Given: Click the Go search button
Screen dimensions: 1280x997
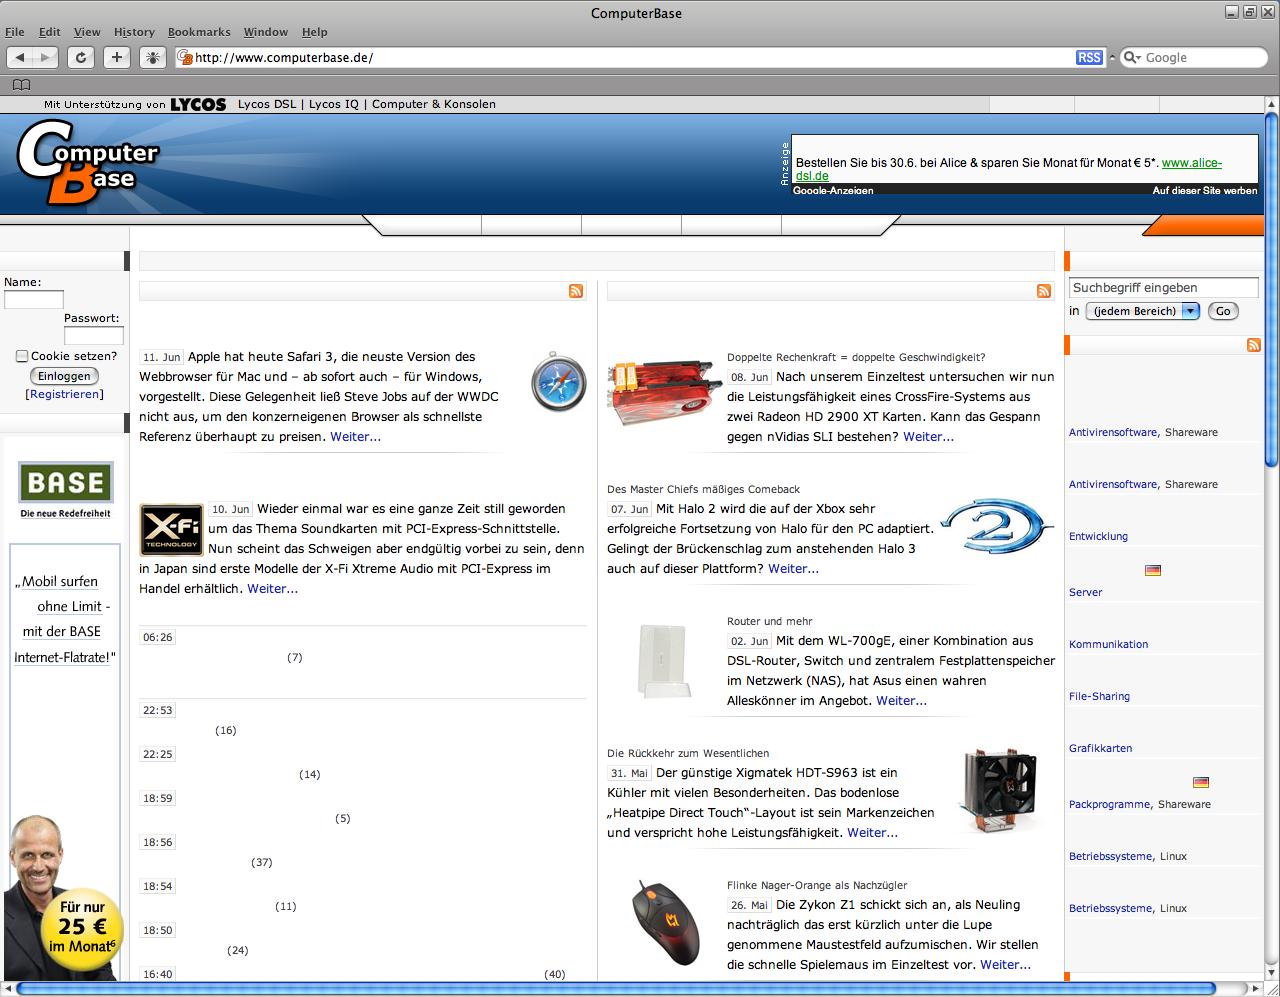Looking at the screenshot, I should pyautogui.click(x=1223, y=311).
